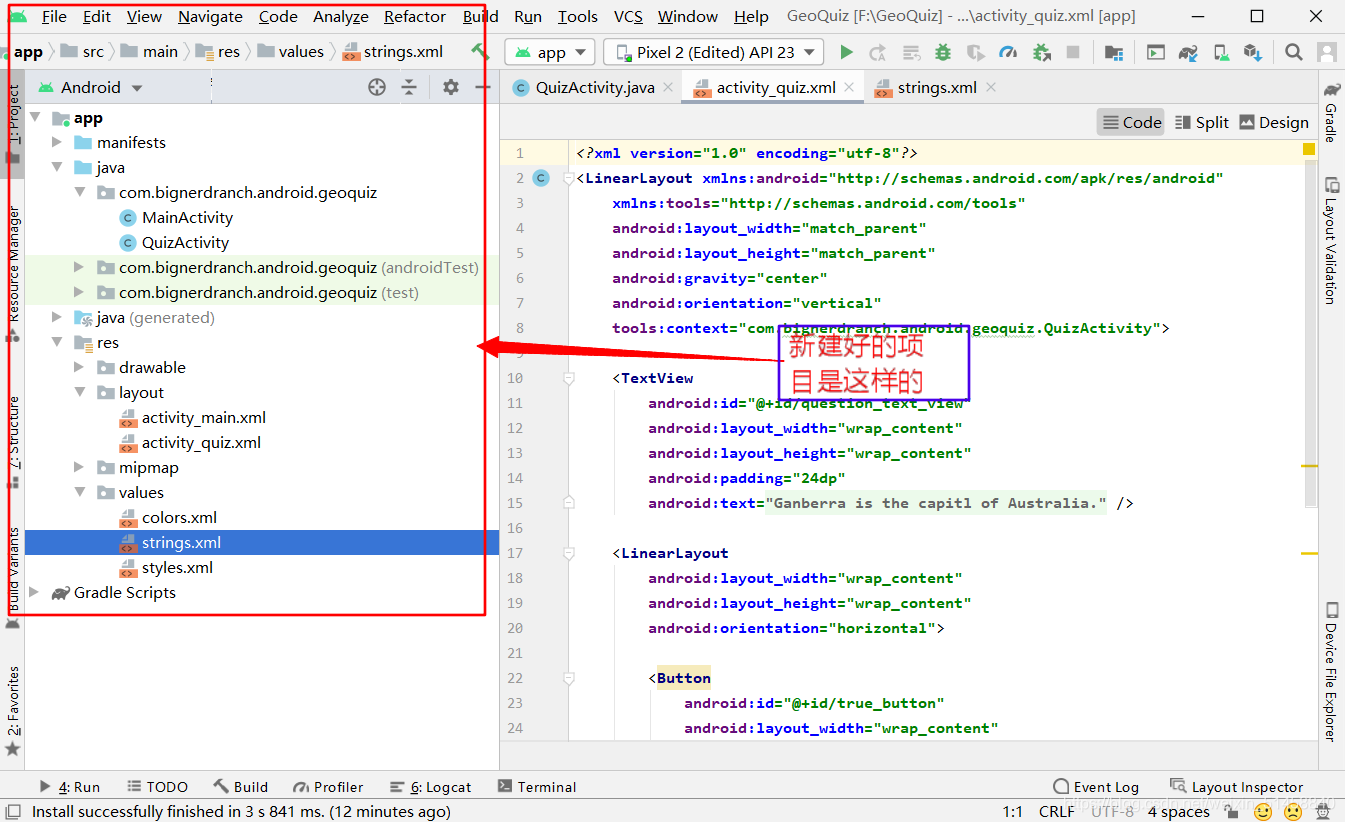Open the Logcat tool window
This screenshot has height=822, width=1345.
point(430,787)
